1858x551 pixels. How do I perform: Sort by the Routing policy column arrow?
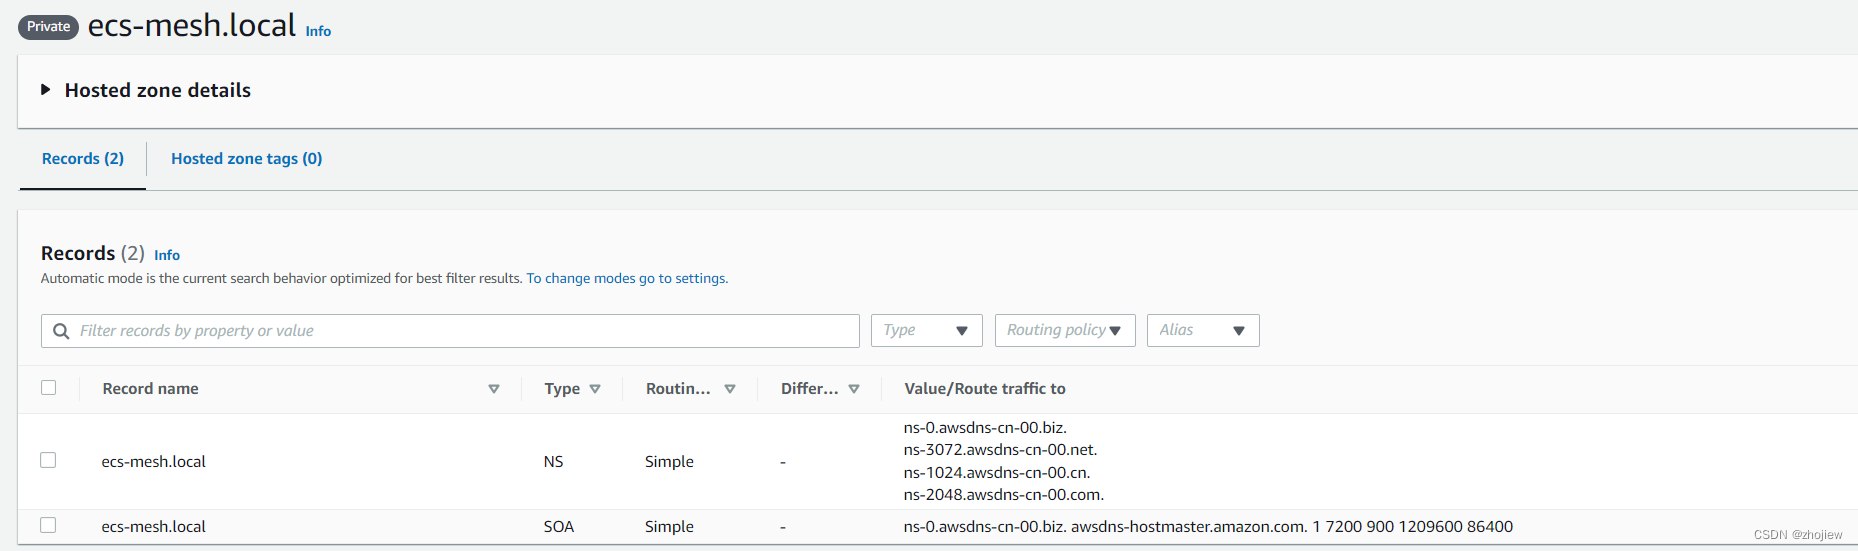coord(730,389)
